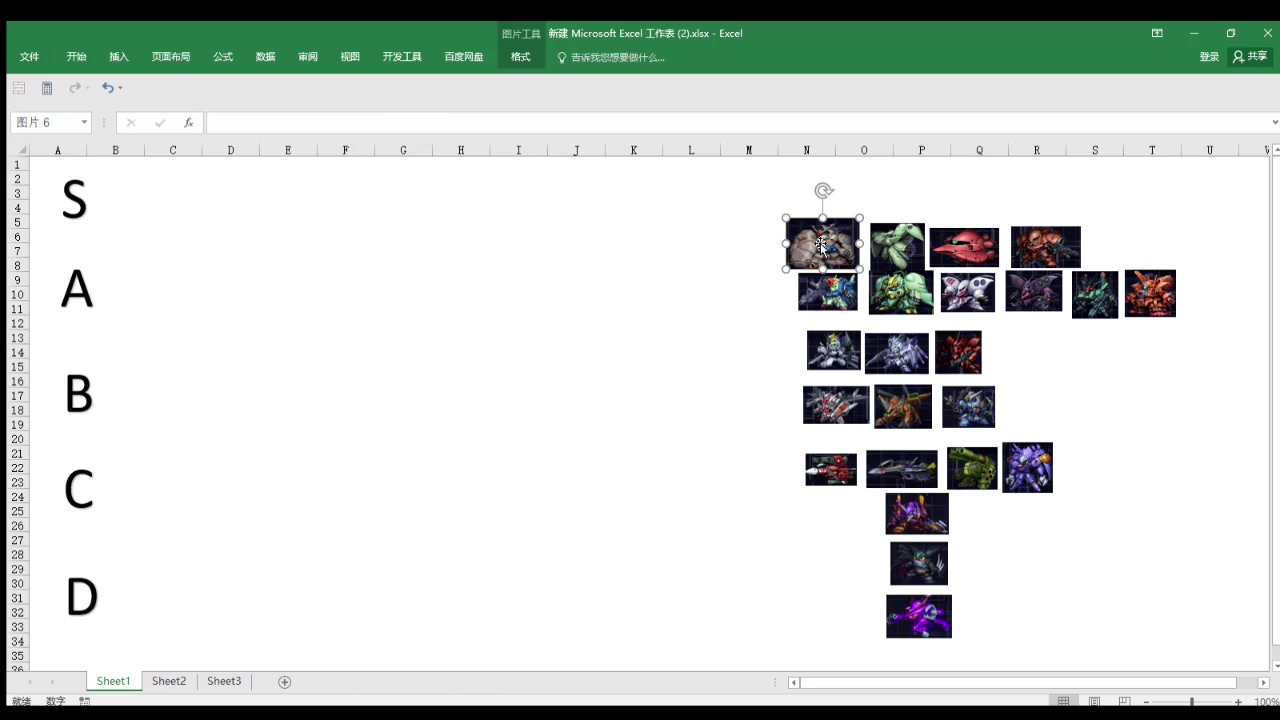Expand the formula bar with right chevron
The image size is (1280, 720).
pyautogui.click(x=1274, y=122)
